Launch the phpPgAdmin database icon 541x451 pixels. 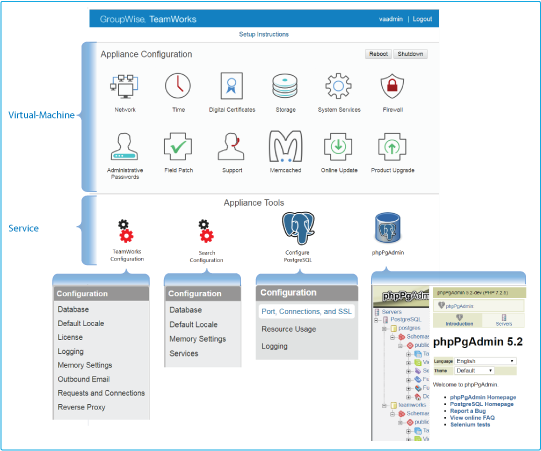[x=387, y=228]
